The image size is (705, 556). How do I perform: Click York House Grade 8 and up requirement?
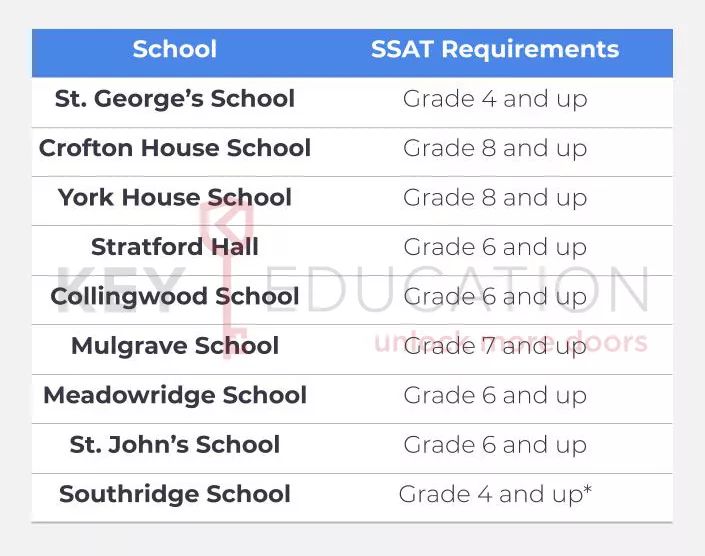point(495,198)
